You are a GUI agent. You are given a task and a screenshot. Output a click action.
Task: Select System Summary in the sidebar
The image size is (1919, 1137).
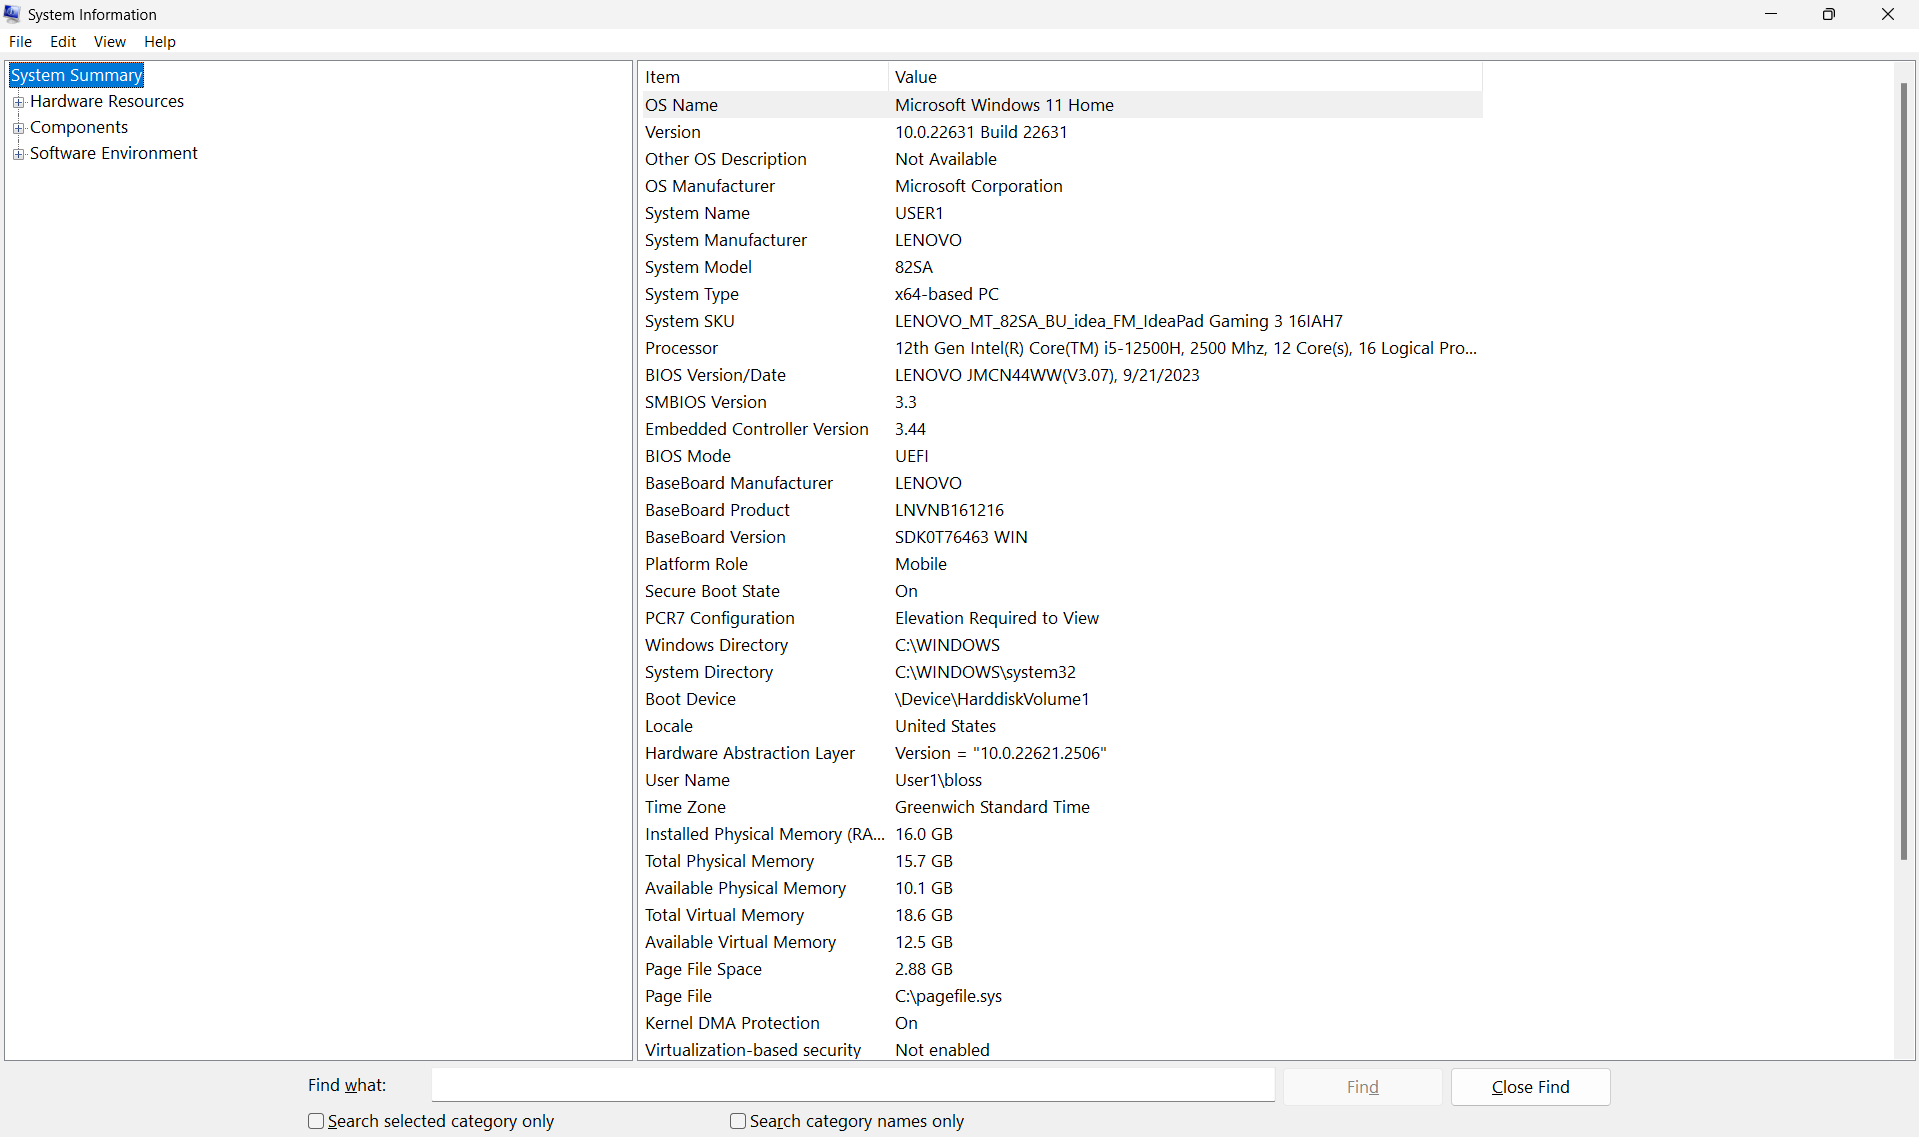[x=76, y=75]
